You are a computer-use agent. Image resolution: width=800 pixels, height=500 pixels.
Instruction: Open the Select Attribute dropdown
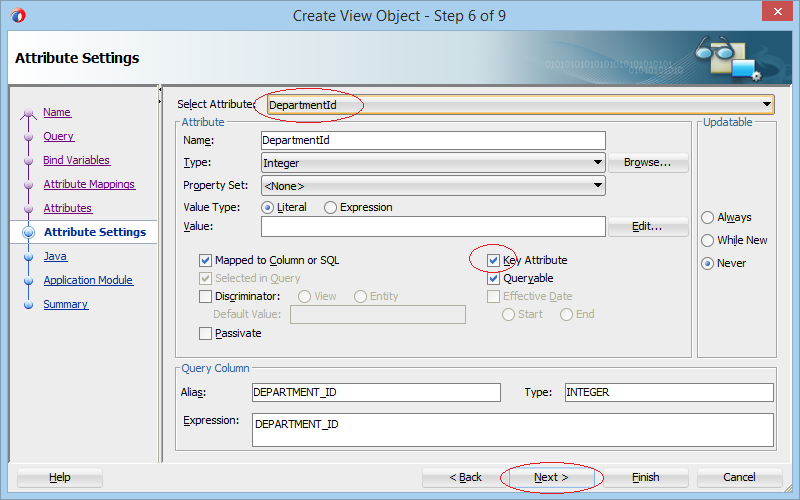pyautogui.click(x=520, y=105)
